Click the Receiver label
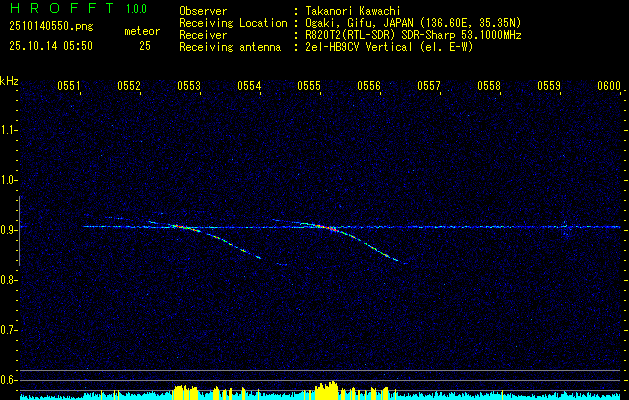The image size is (629, 400). [x=203, y=35]
